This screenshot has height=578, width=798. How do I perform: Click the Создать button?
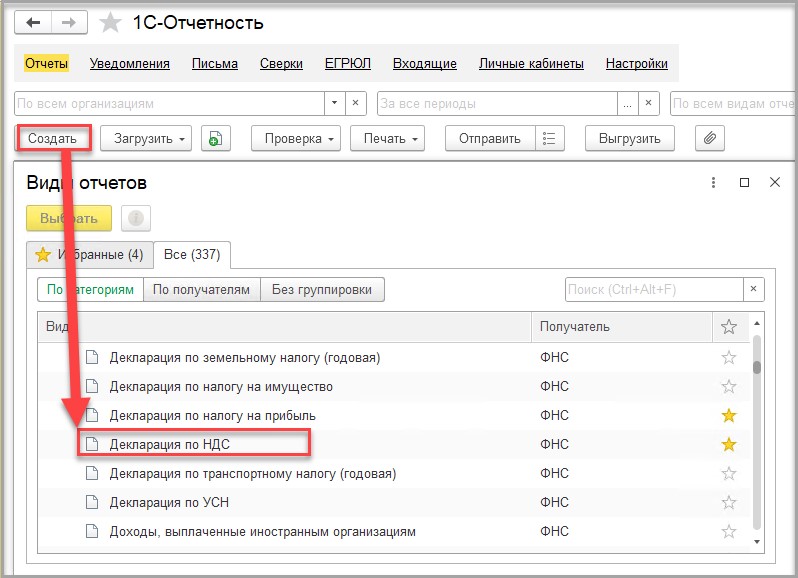tap(52, 138)
